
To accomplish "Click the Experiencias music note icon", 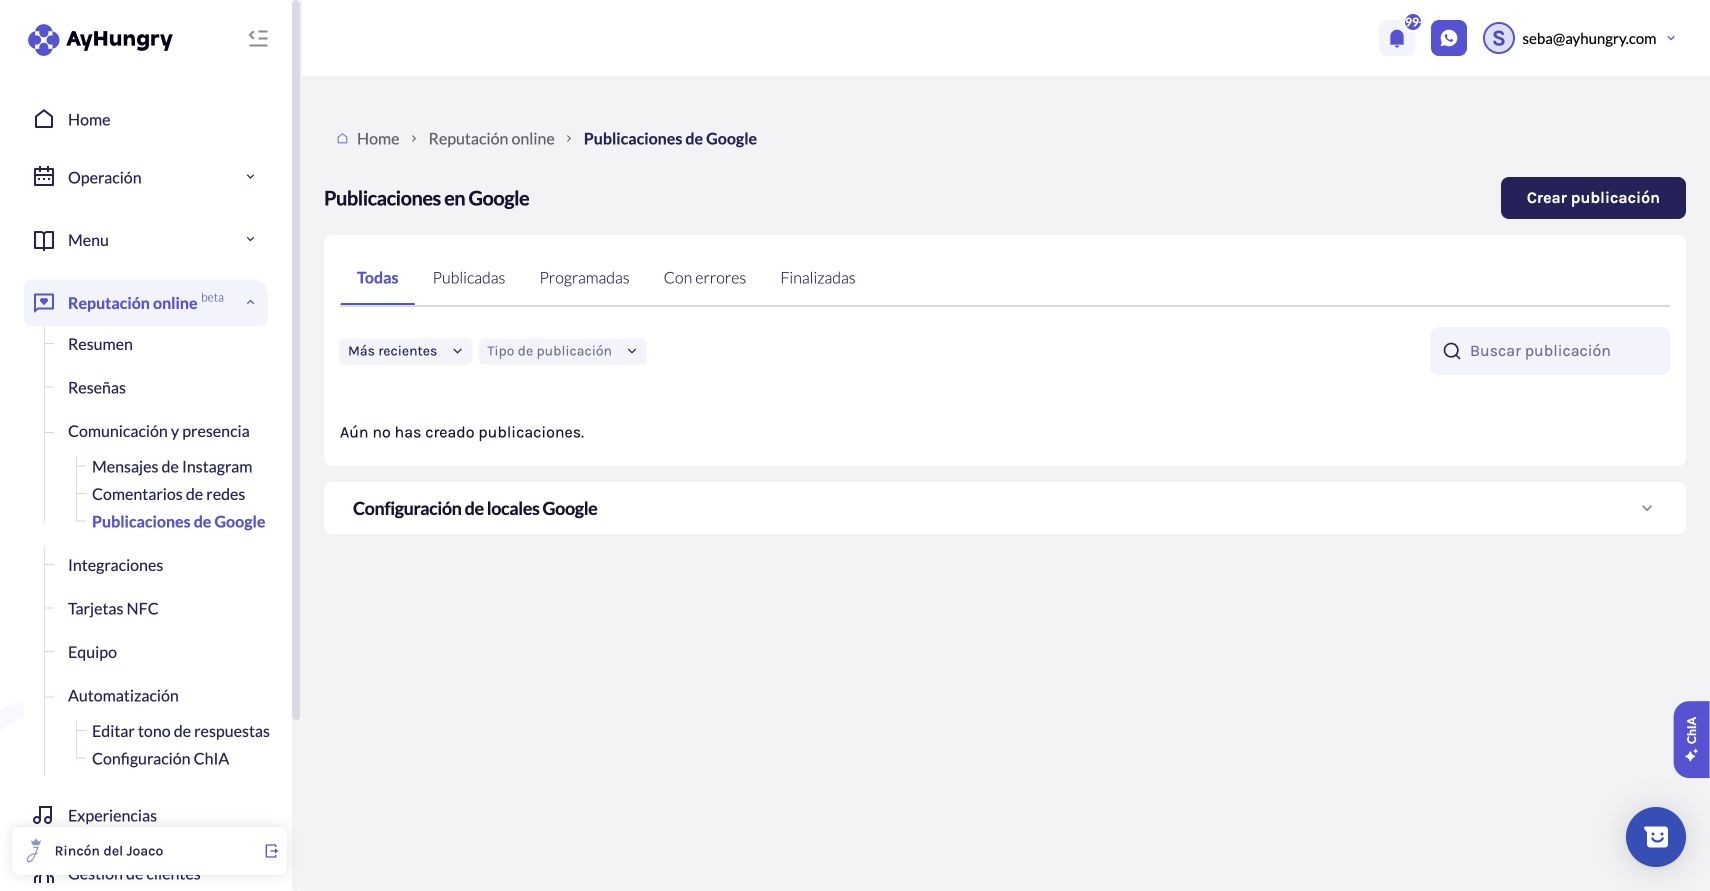I will pyautogui.click(x=43, y=815).
